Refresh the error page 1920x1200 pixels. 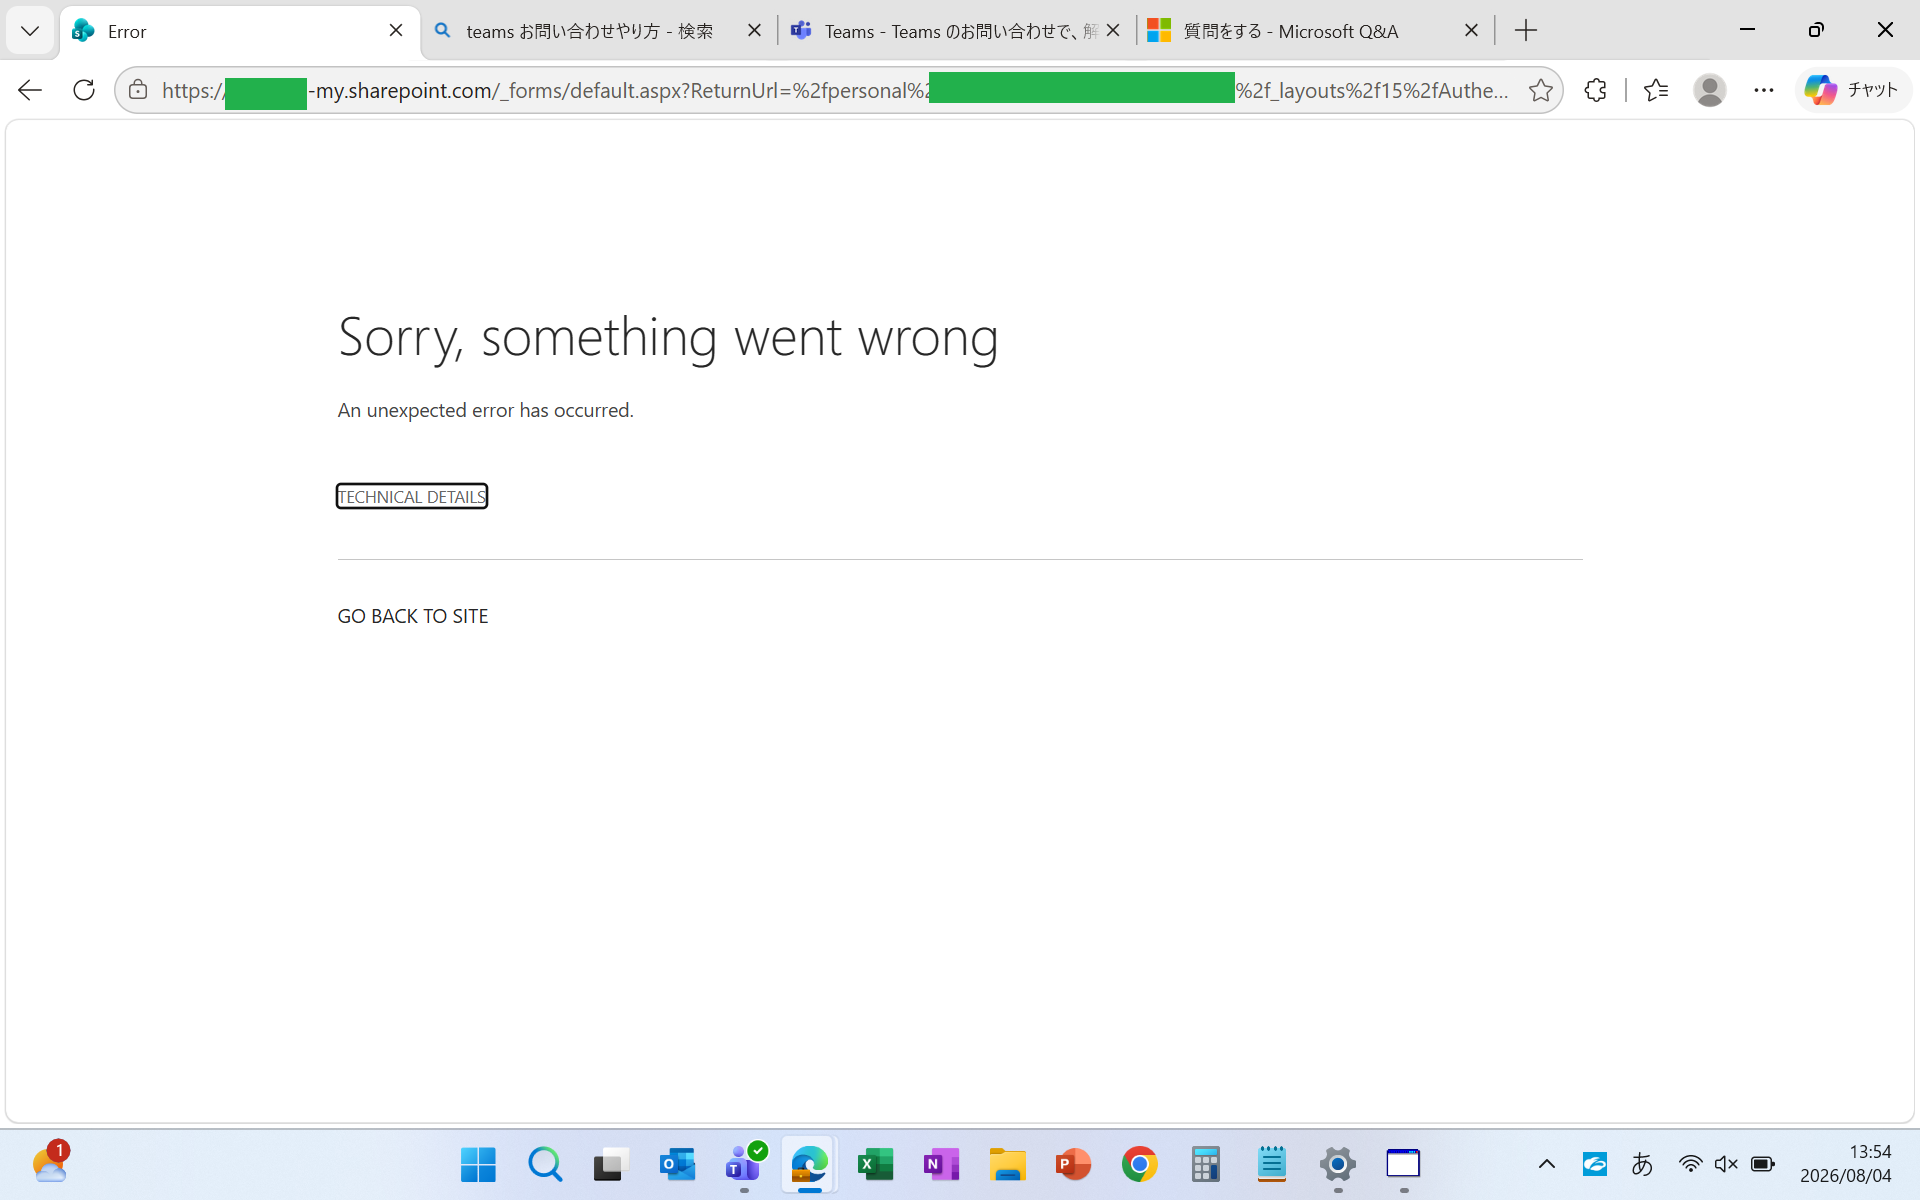point(84,90)
